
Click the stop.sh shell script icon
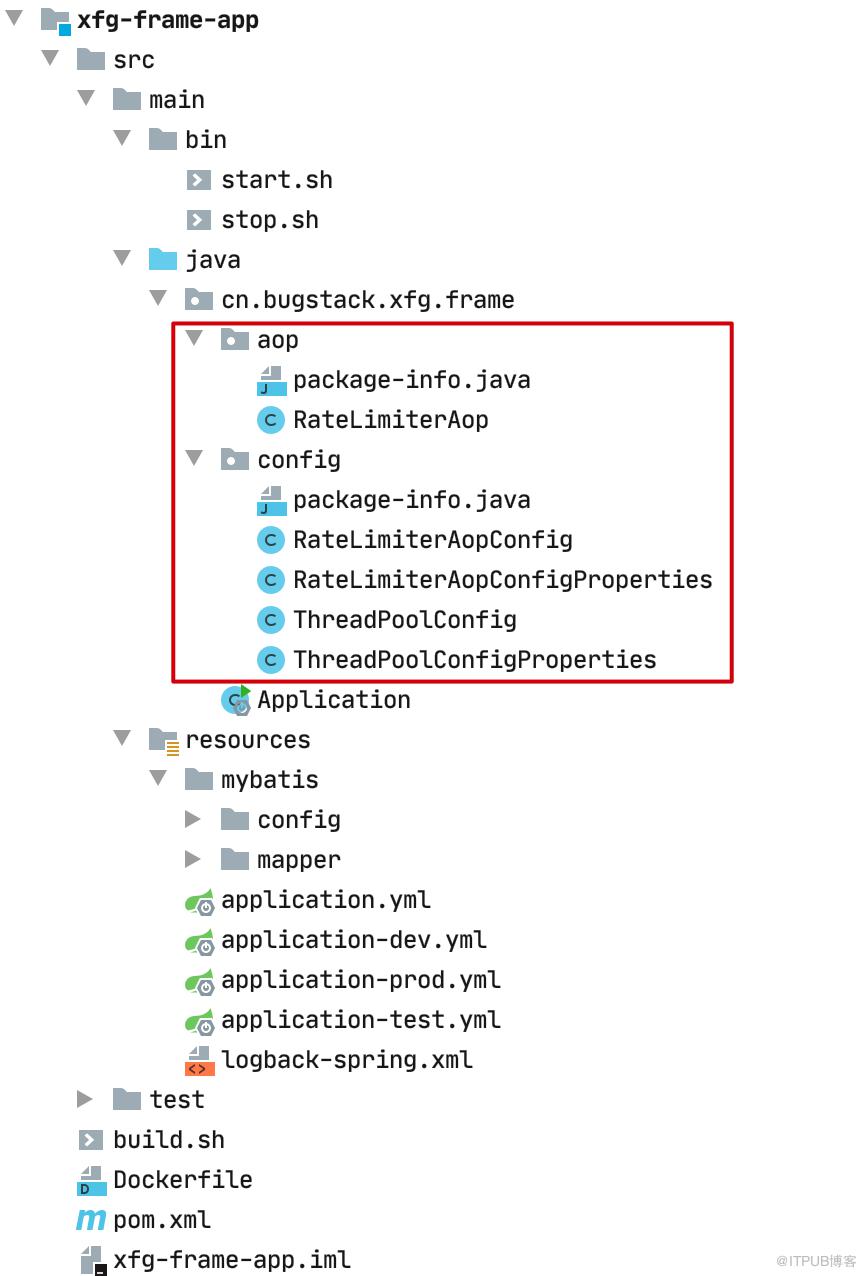[199, 220]
